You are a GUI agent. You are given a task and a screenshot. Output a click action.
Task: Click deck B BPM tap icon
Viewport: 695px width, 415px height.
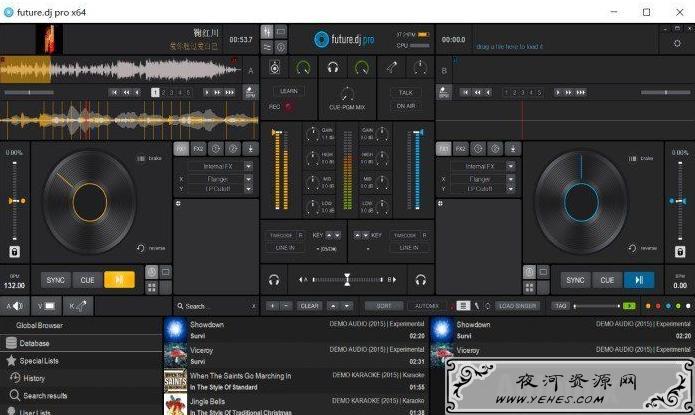click(x=443, y=92)
